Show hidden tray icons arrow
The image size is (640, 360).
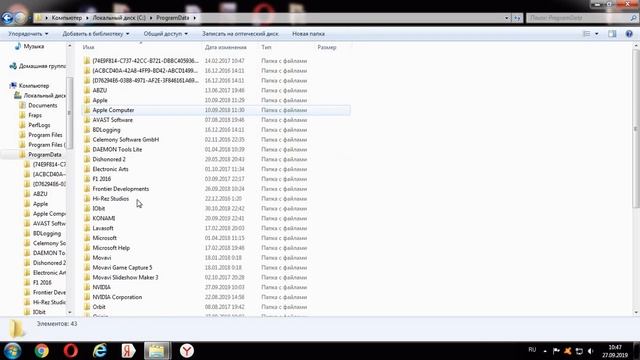click(545, 351)
